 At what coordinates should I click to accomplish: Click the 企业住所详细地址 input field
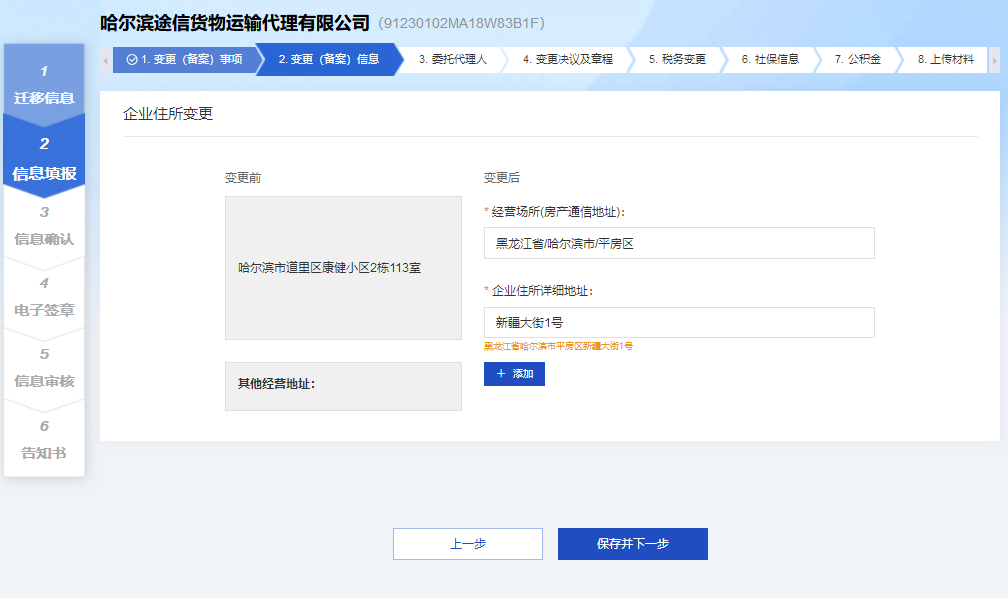(x=678, y=322)
